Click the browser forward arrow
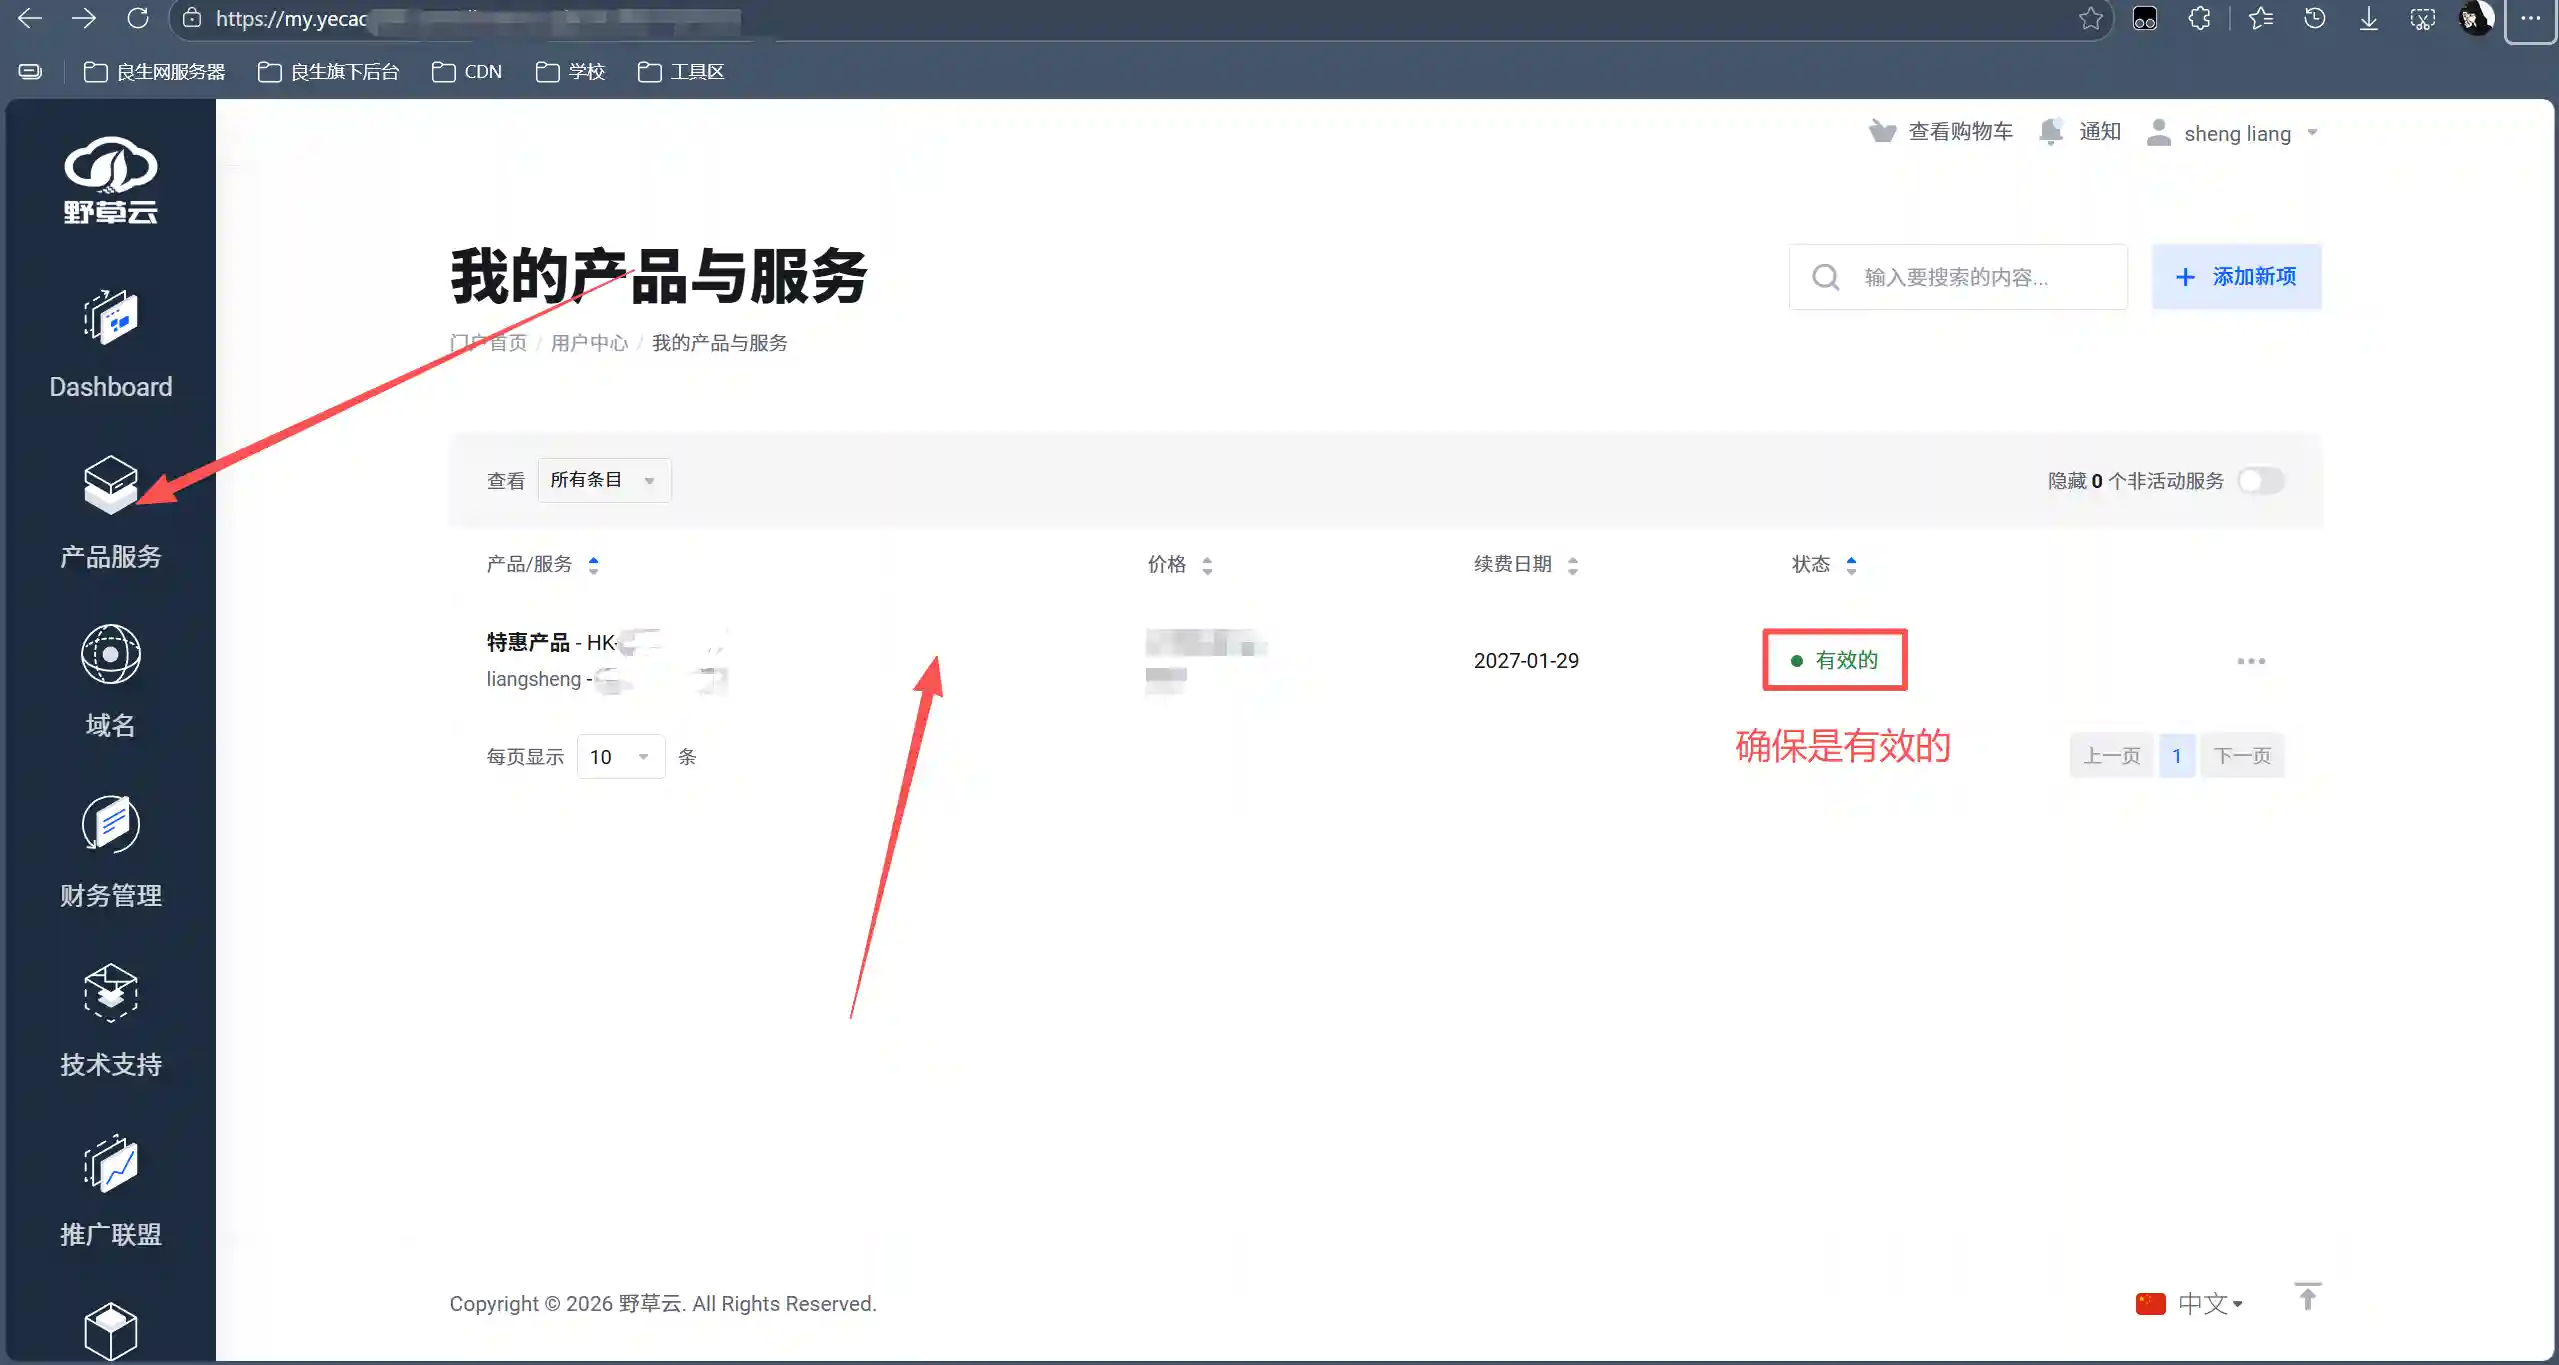The image size is (2559, 1365). click(x=84, y=18)
